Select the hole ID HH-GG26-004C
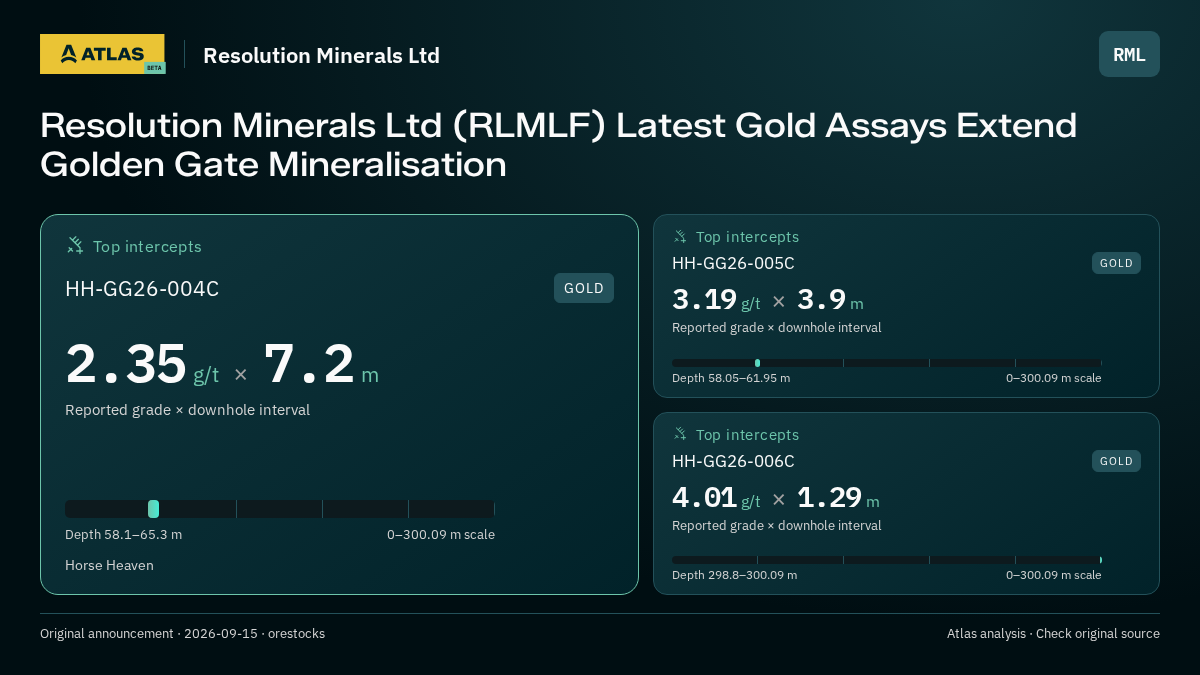The width and height of the screenshot is (1200, 675). [x=142, y=289]
